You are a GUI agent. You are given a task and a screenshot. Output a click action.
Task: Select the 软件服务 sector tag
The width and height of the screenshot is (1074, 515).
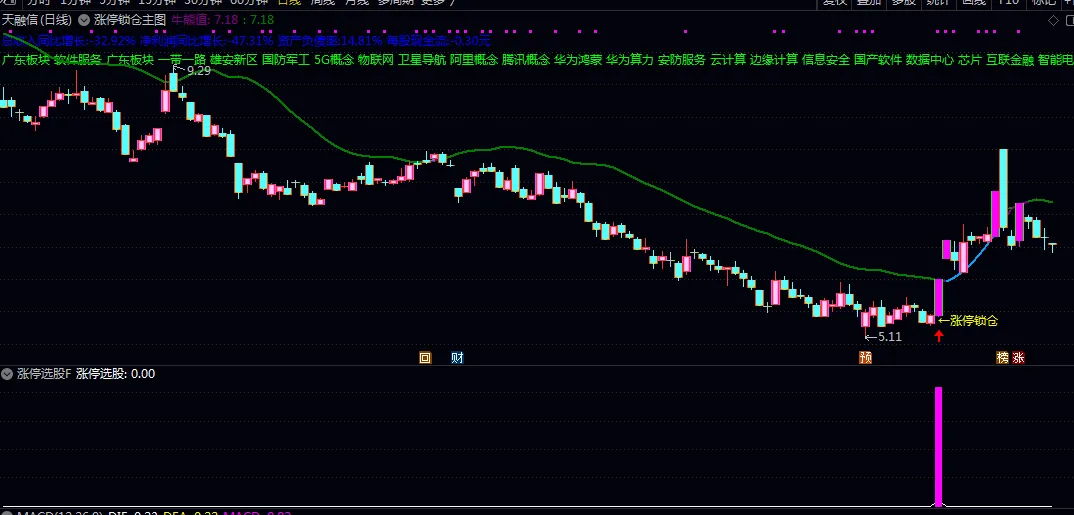[77, 60]
